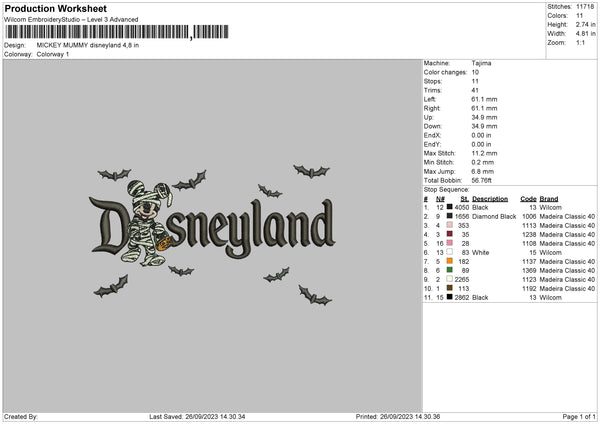Choose the brown swatch with code 1192
Image resolution: width=600 pixels, height=424 pixels.
tap(450, 288)
